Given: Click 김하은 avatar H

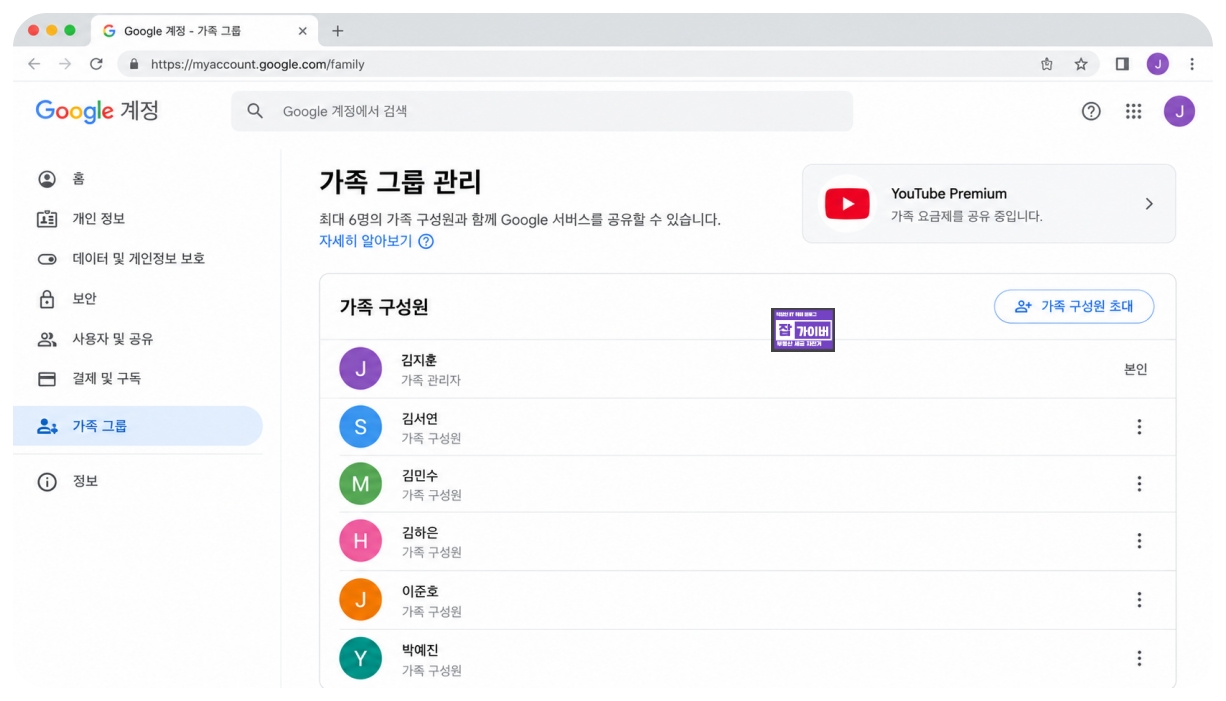Looking at the screenshot, I should pos(360,541).
